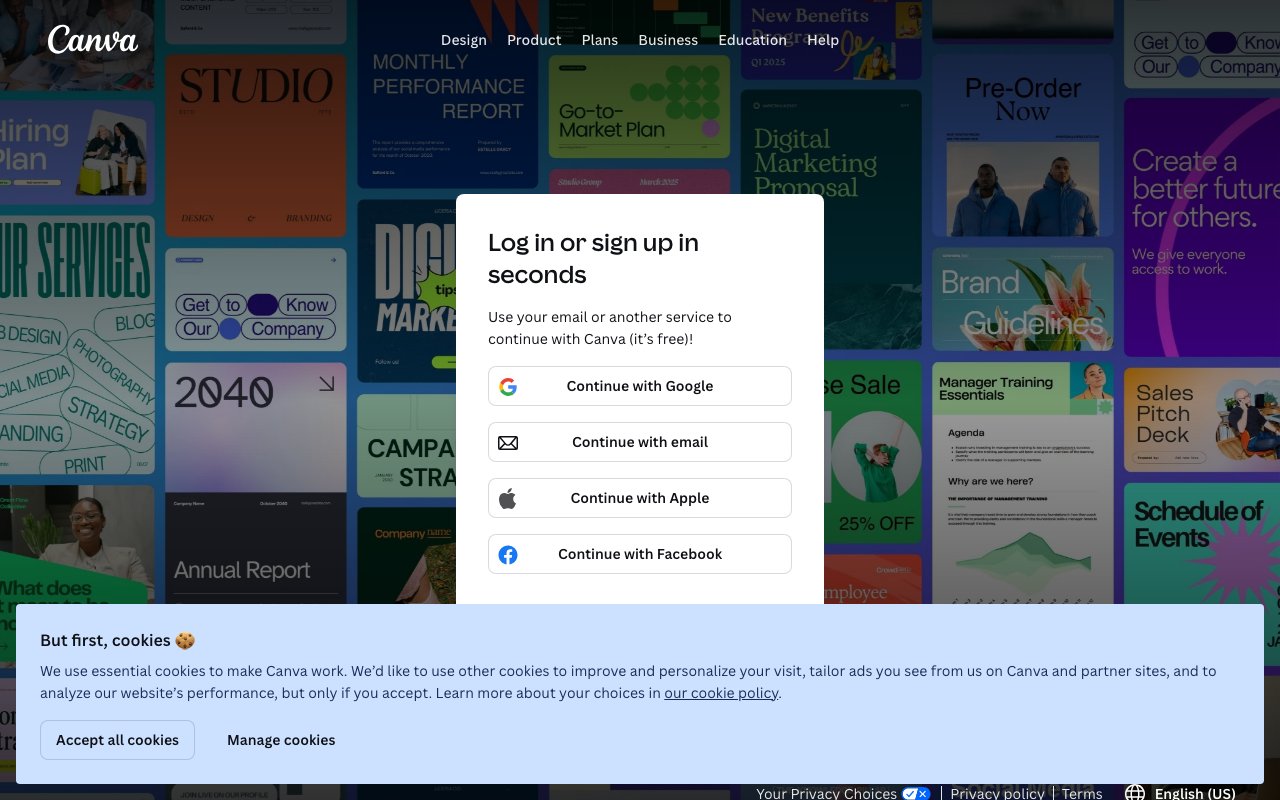Open the Design menu
This screenshot has height=800, width=1280.
tap(464, 40)
